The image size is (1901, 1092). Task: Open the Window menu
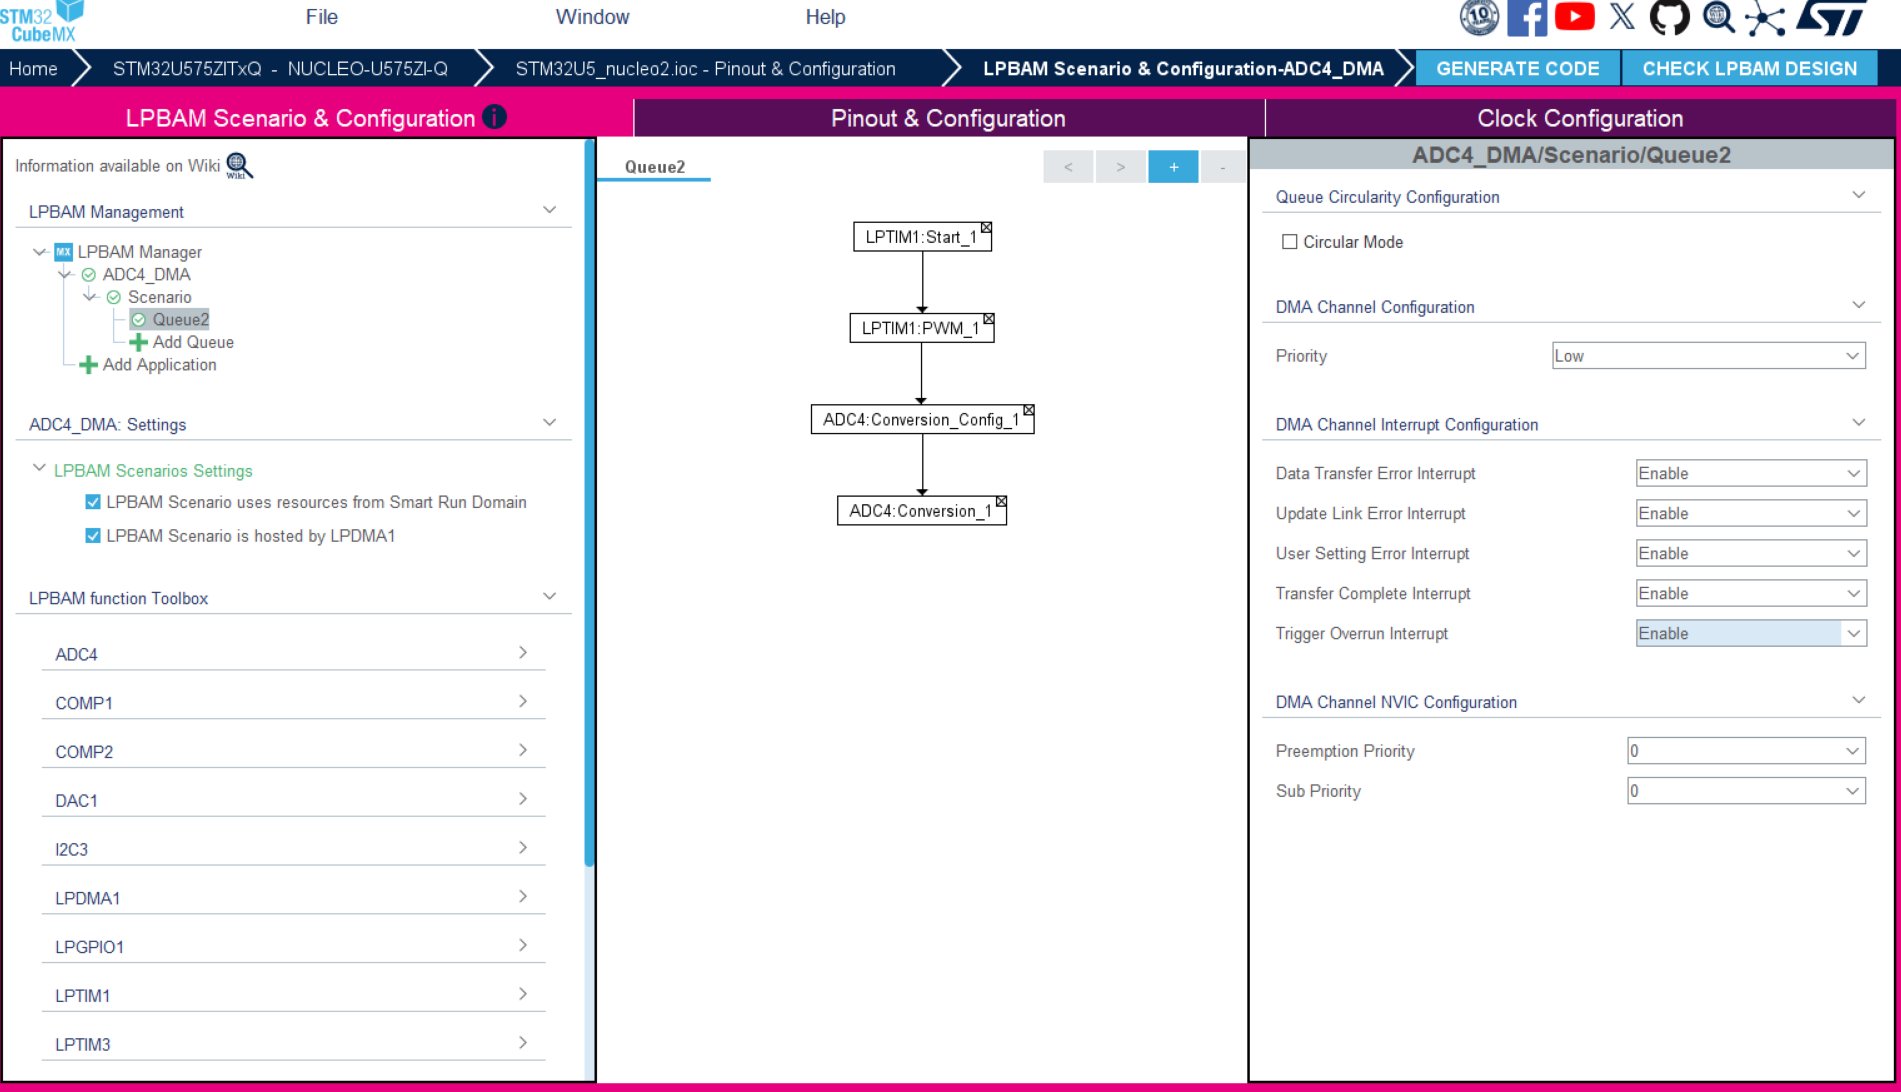[x=592, y=17]
